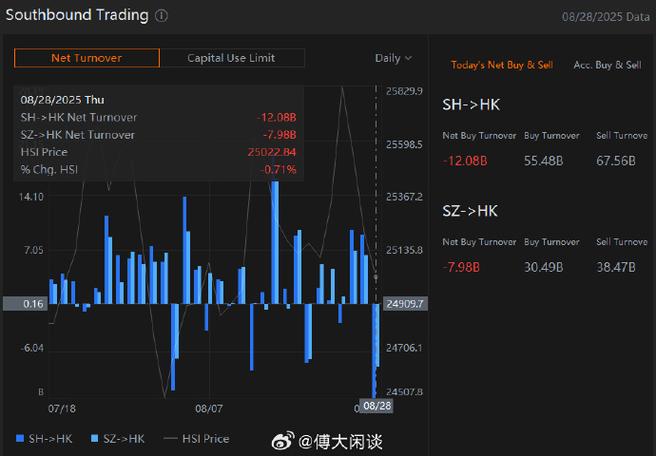The image size is (656, 456).
Task: Click the Southbound Trading title
Action: click(76, 16)
